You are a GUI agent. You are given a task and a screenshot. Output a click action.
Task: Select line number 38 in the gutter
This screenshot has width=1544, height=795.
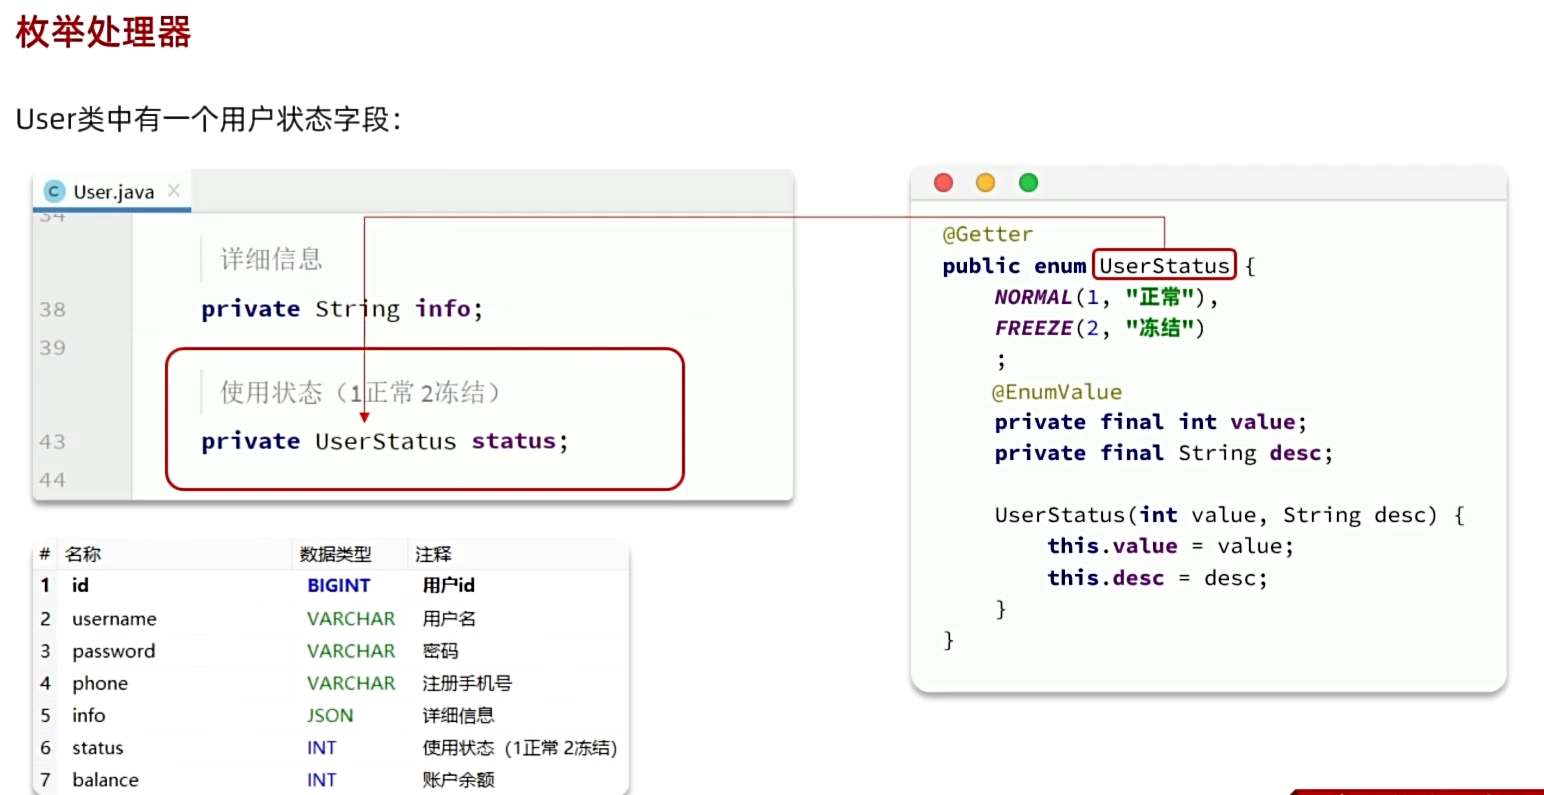tap(53, 310)
